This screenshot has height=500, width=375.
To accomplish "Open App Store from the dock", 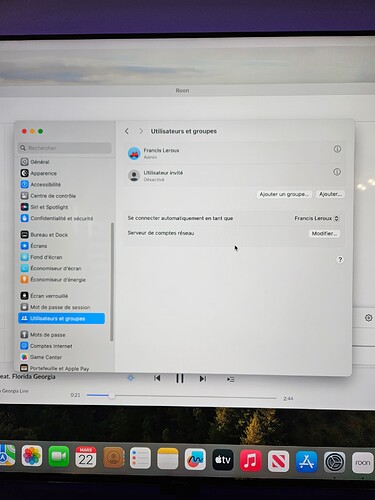I will point(306,461).
